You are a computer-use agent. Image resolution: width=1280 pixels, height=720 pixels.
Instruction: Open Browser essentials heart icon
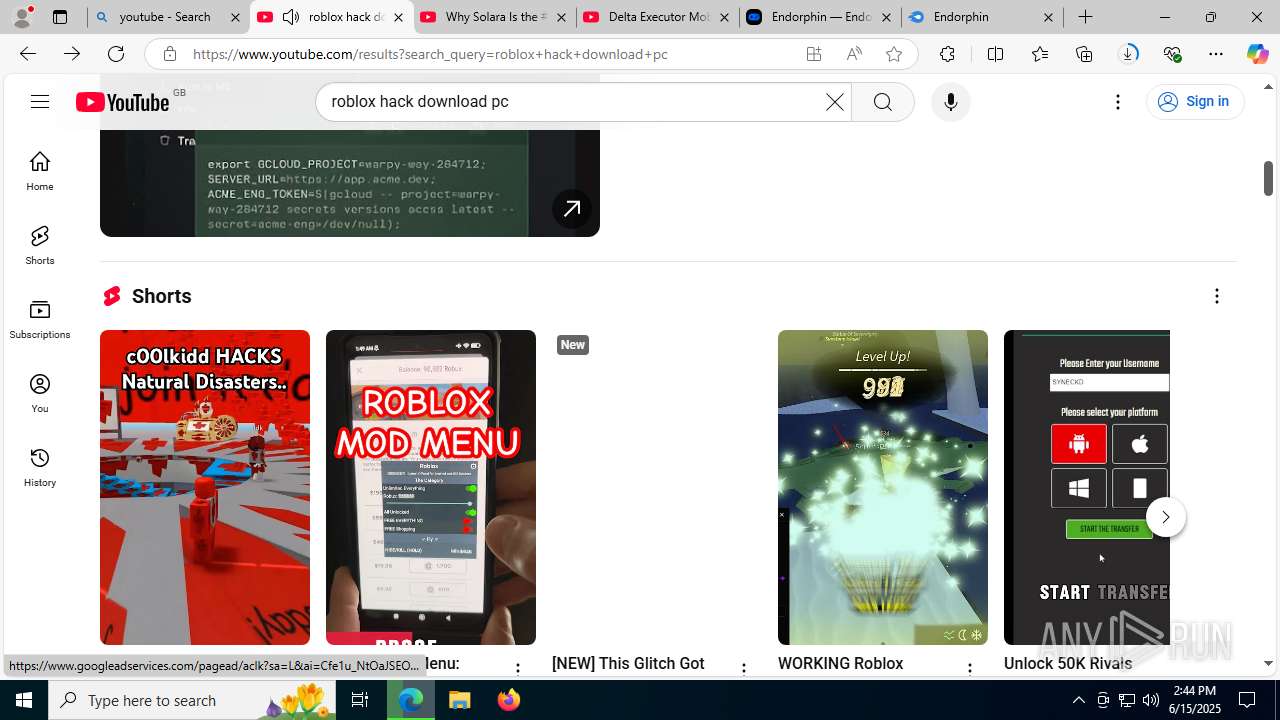pos(1172,54)
